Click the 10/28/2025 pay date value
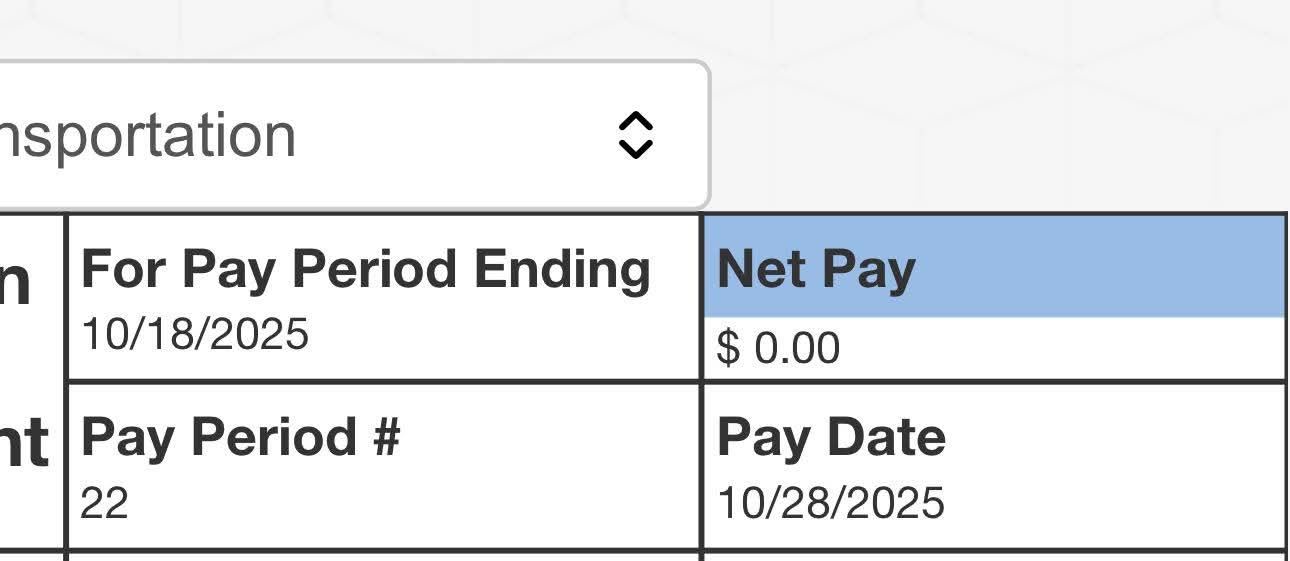The width and height of the screenshot is (1290, 561). tap(830, 502)
